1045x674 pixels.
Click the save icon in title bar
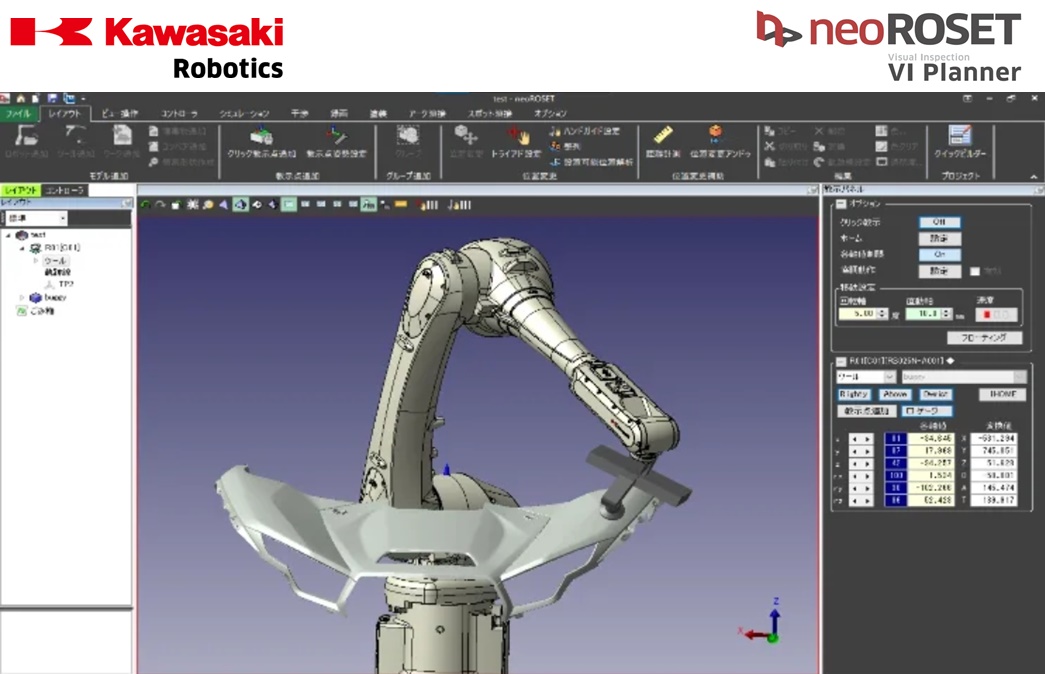[x=51, y=99]
